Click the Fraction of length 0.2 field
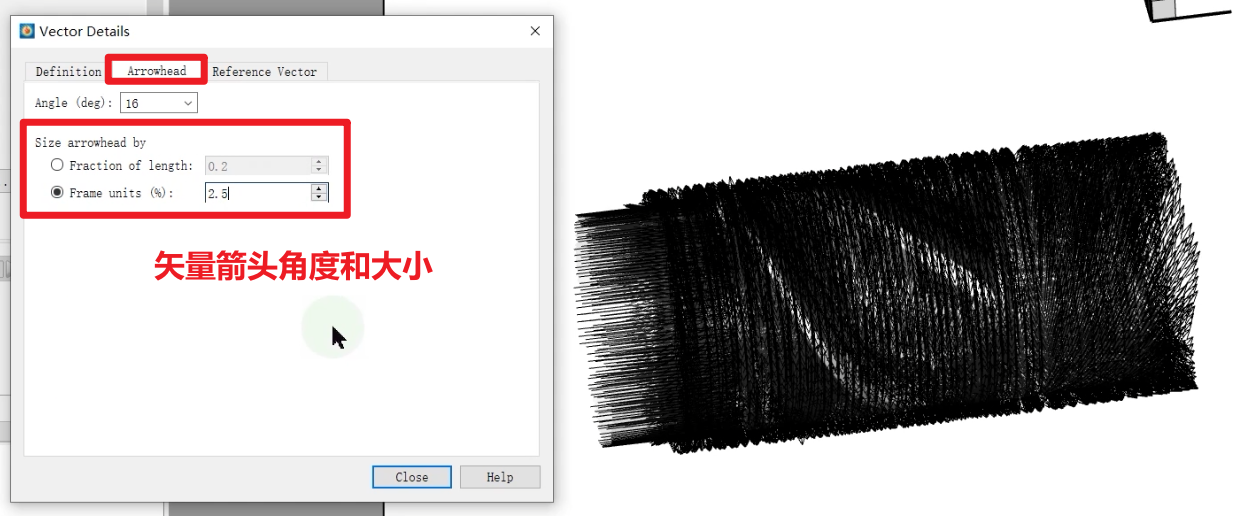This screenshot has height=516, width=1233. tap(258, 166)
